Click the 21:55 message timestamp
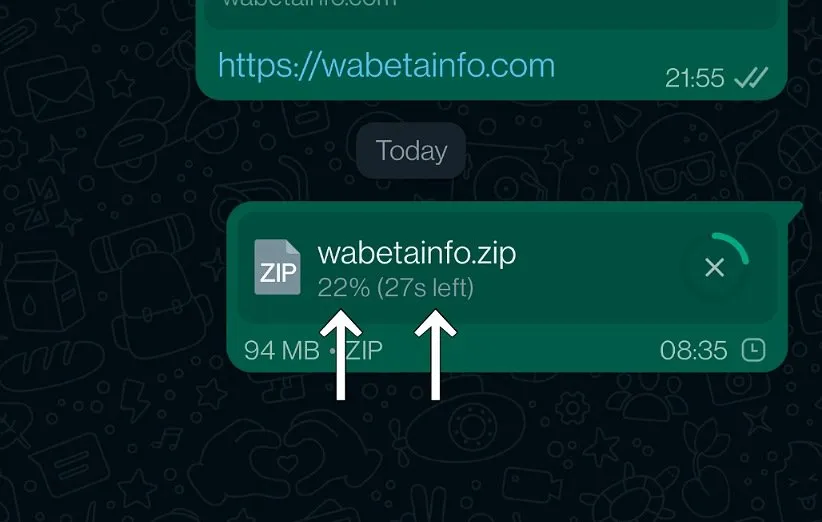Viewport: 822px width, 522px height. 695,79
